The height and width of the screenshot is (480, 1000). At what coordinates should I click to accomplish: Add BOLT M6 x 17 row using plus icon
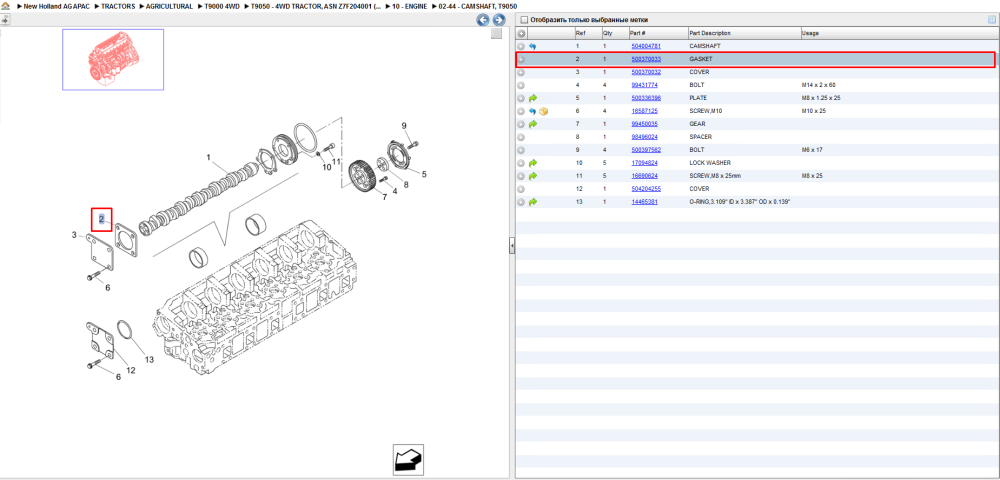[x=521, y=150]
